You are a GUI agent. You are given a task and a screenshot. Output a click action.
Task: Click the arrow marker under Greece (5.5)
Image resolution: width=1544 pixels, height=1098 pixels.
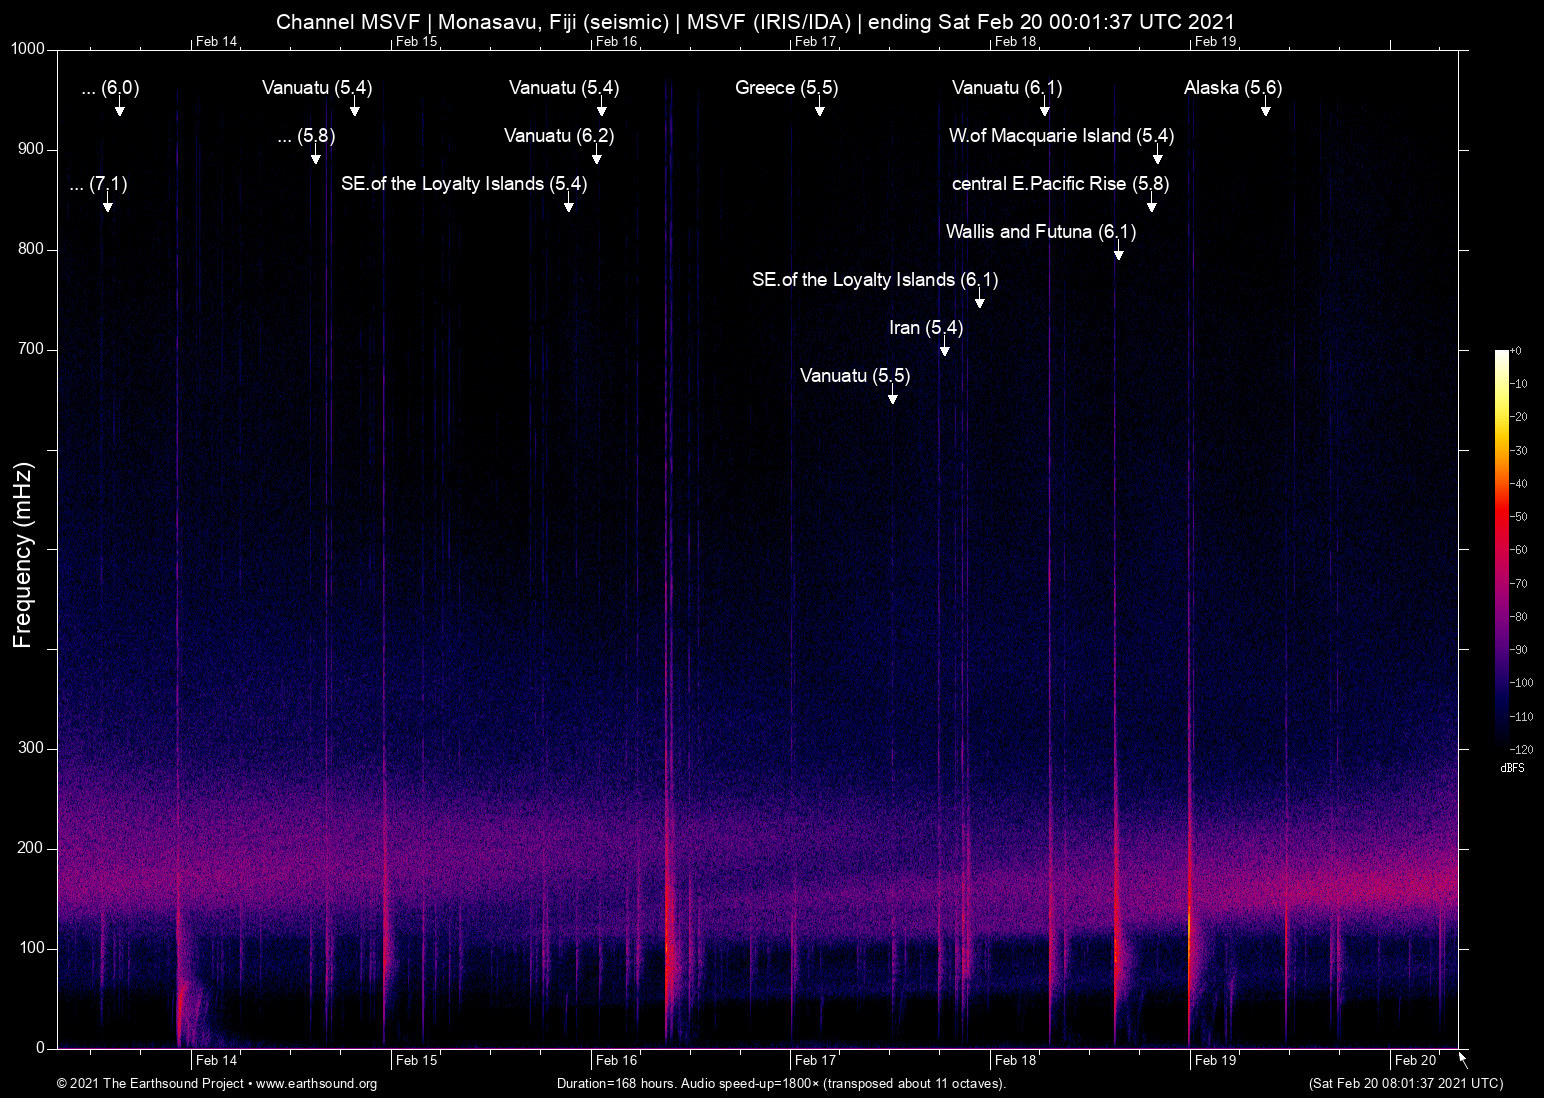coord(819,106)
